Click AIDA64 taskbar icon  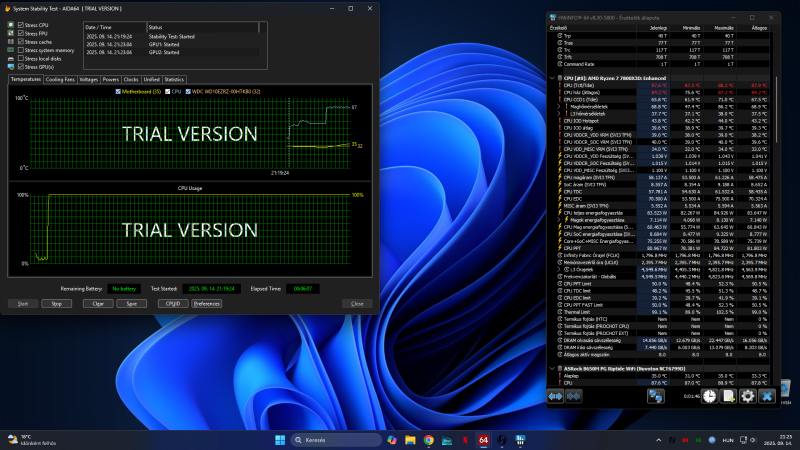click(x=484, y=440)
